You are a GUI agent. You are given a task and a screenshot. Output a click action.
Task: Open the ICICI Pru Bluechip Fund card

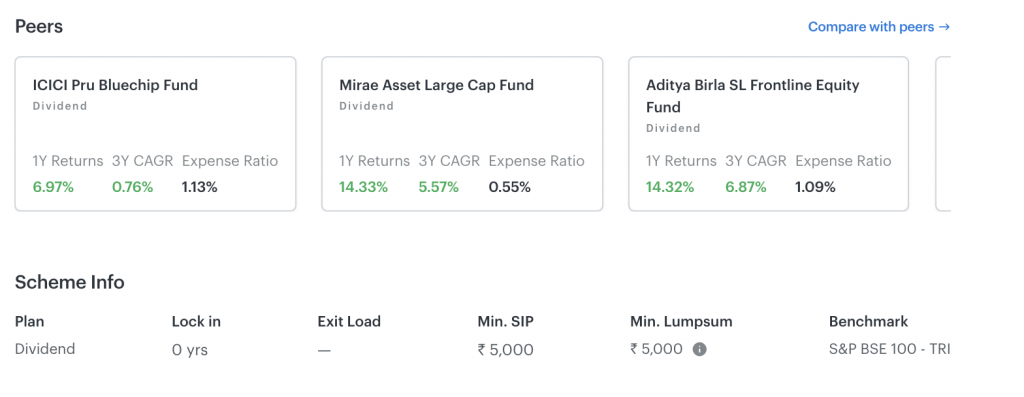[155, 134]
